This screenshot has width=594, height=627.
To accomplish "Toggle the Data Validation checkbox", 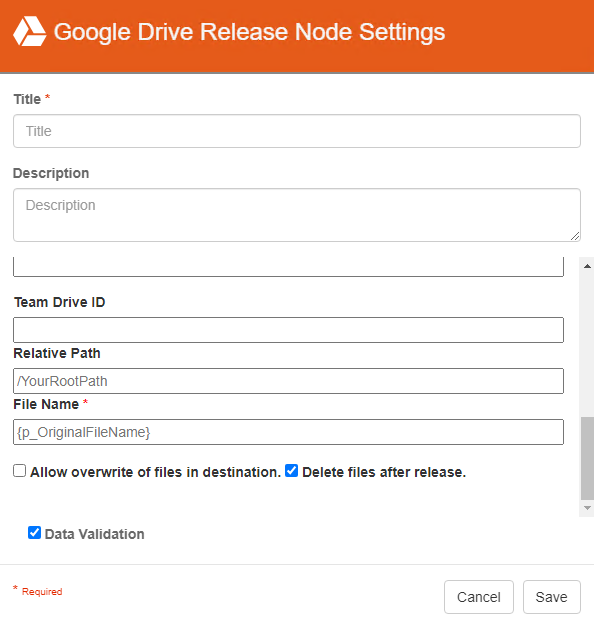I will click(x=34, y=533).
